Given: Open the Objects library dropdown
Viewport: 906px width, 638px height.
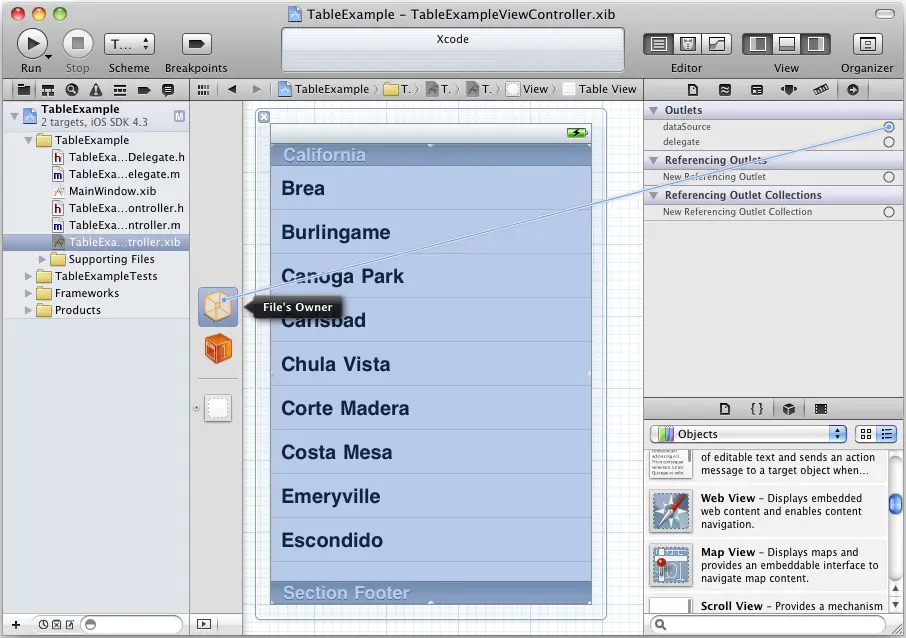Looking at the screenshot, I should click(x=748, y=434).
